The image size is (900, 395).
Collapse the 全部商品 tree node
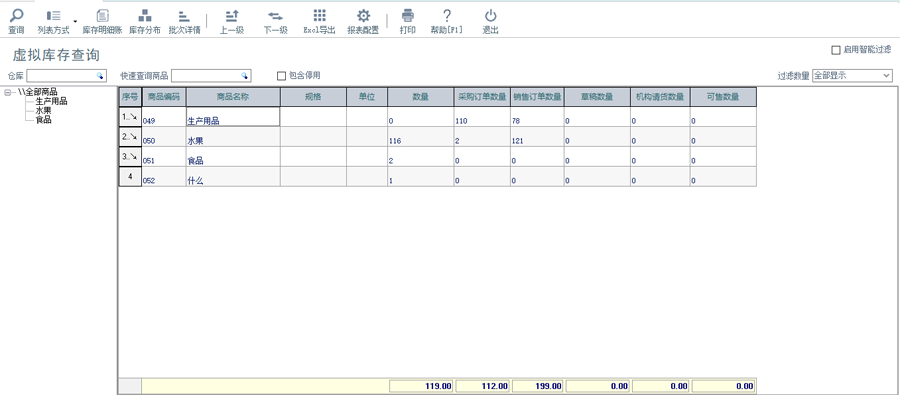click(7, 92)
